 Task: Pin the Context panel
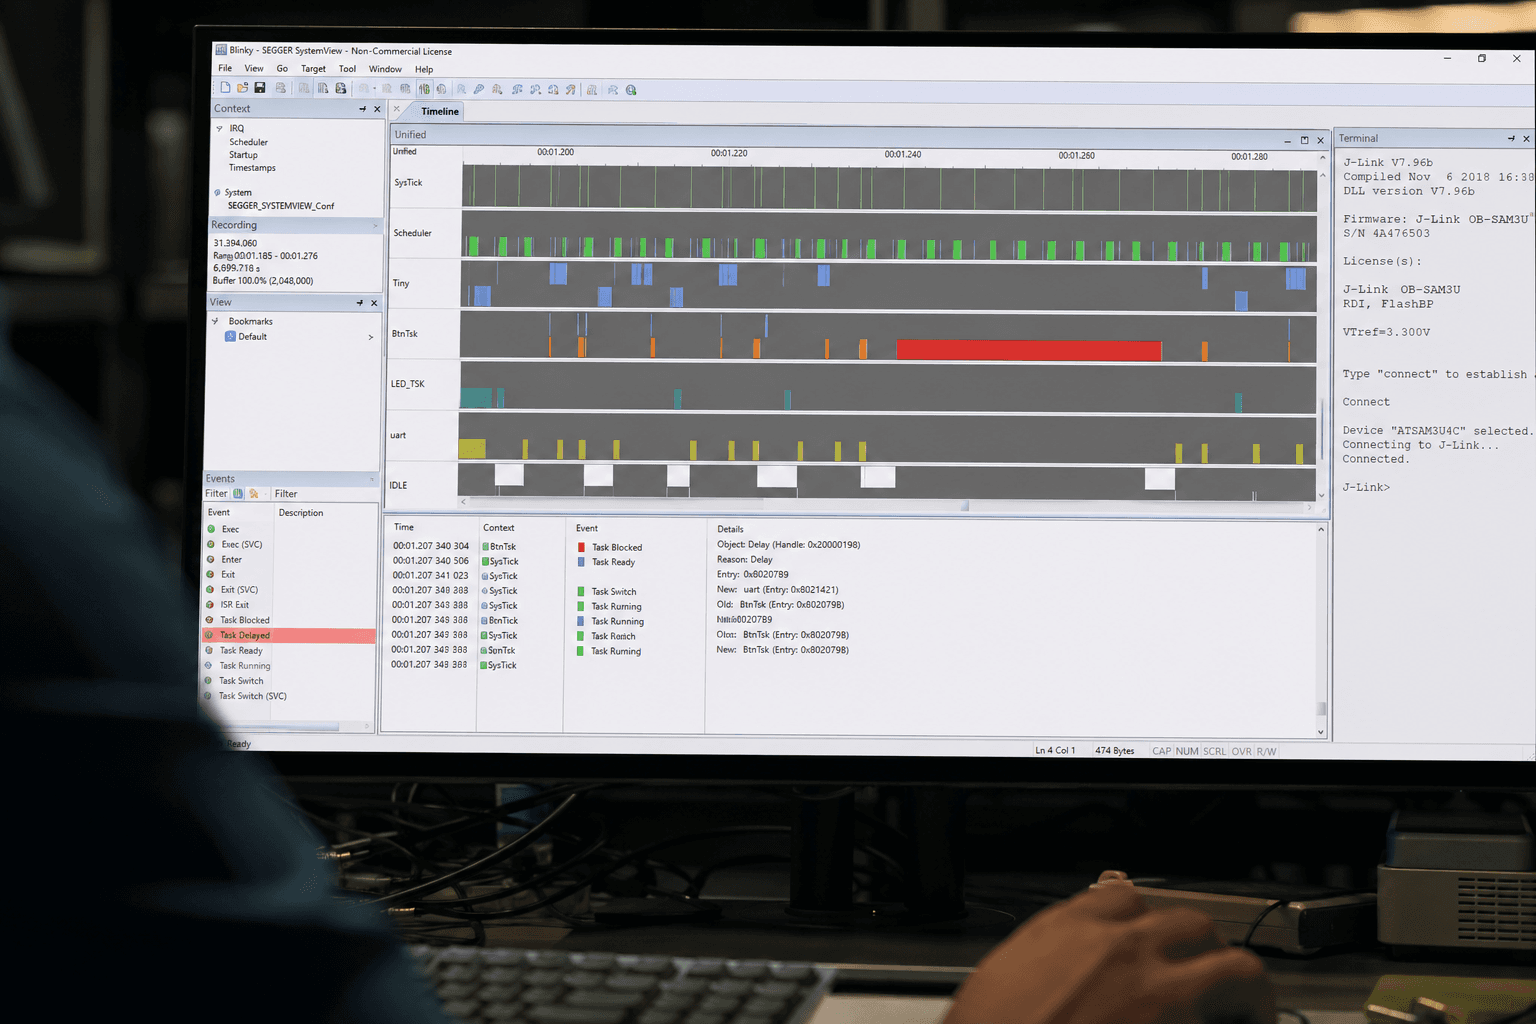tap(362, 109)
